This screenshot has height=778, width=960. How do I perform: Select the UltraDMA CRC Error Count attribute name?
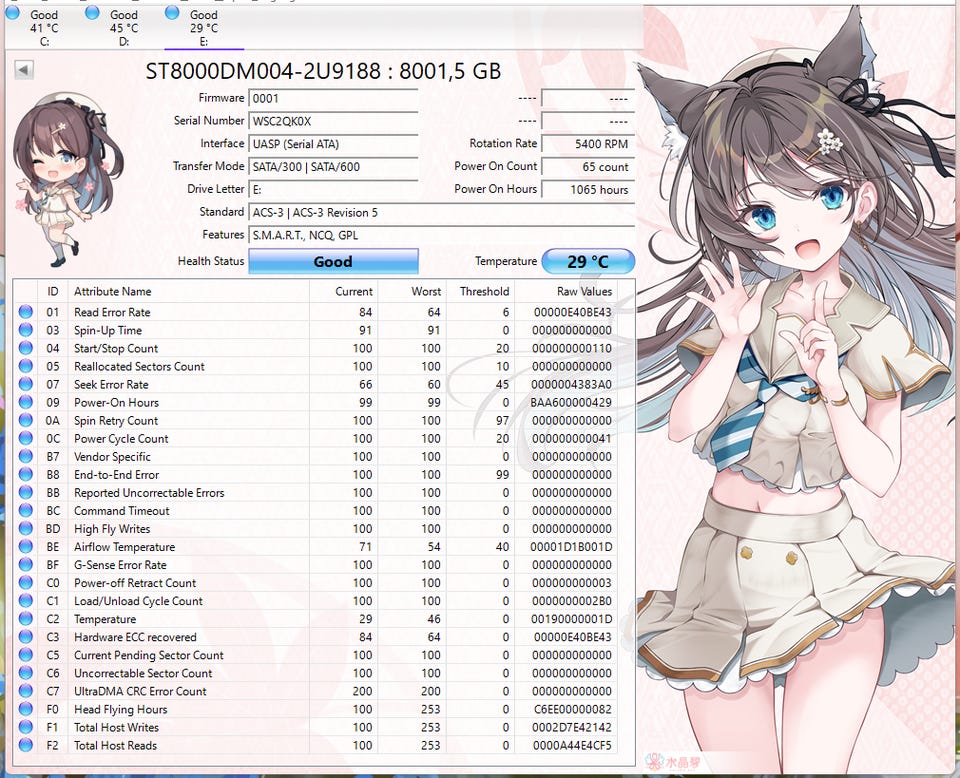point(140,691)
